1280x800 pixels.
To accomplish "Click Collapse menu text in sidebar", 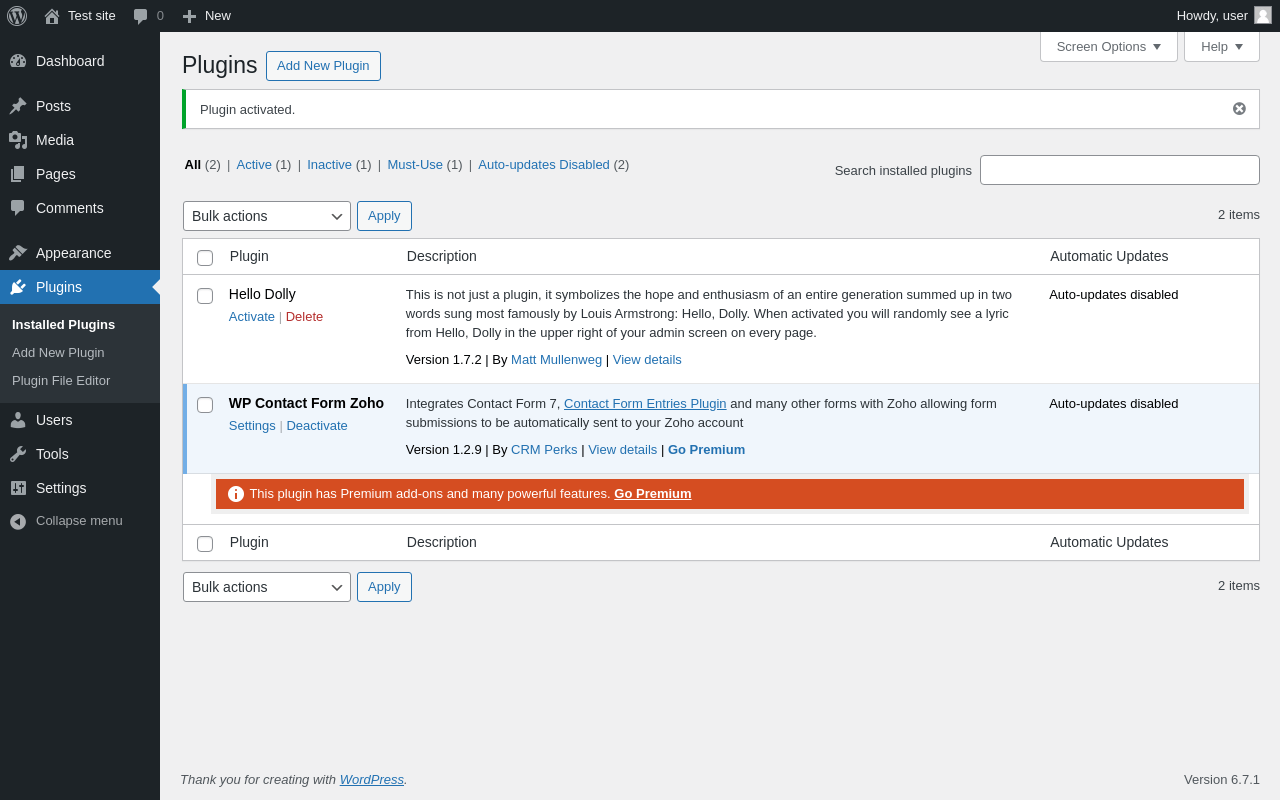I will pyautogui.click(x=79, y=521).
